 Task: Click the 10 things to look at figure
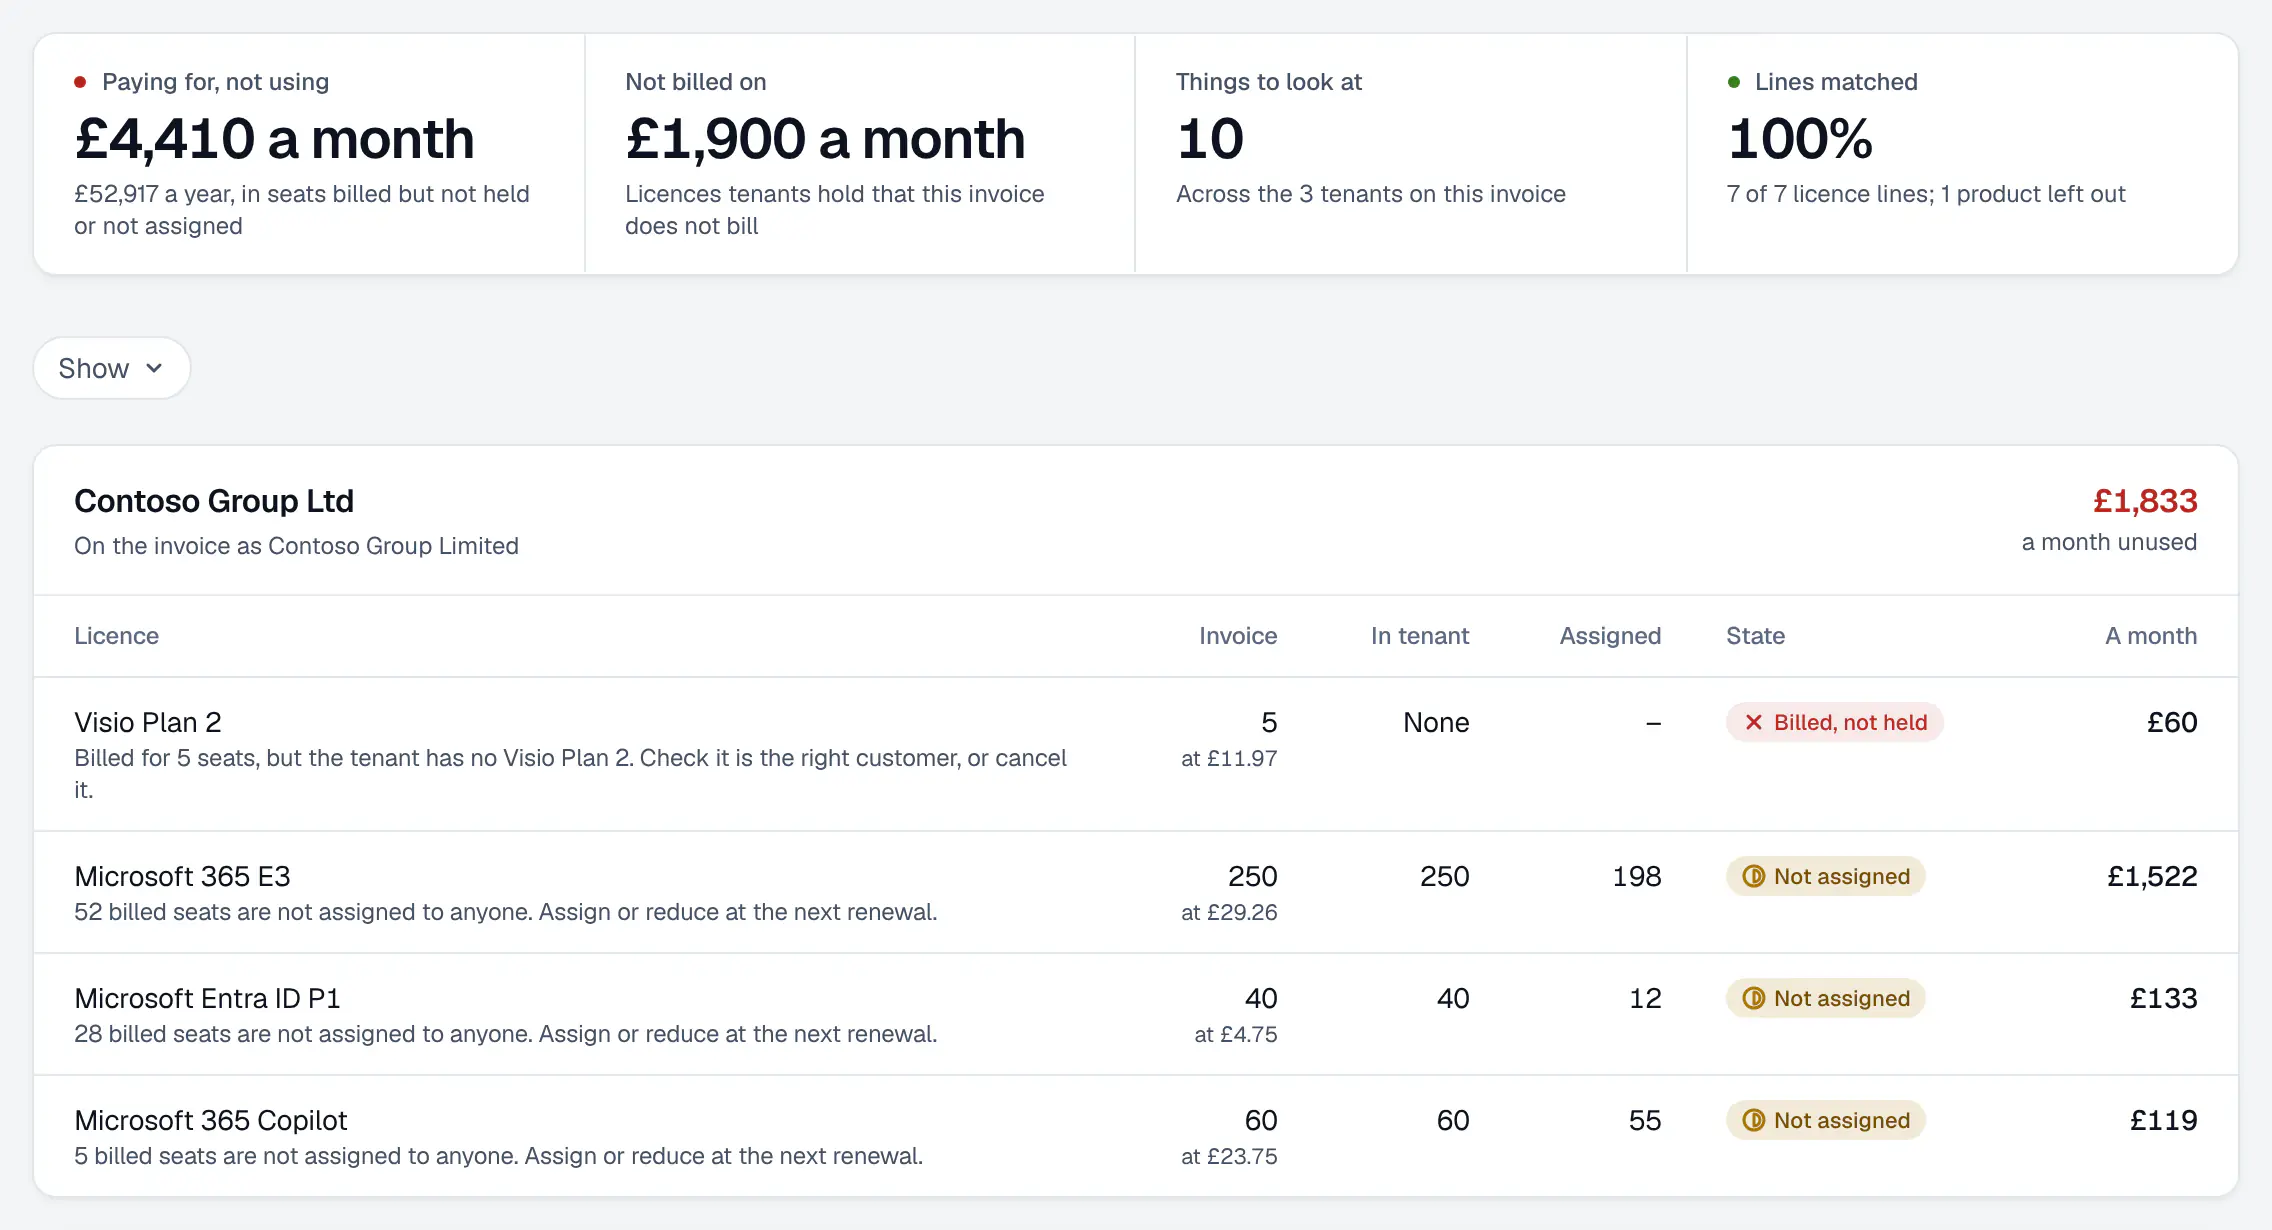click(x=1210, y=138)
